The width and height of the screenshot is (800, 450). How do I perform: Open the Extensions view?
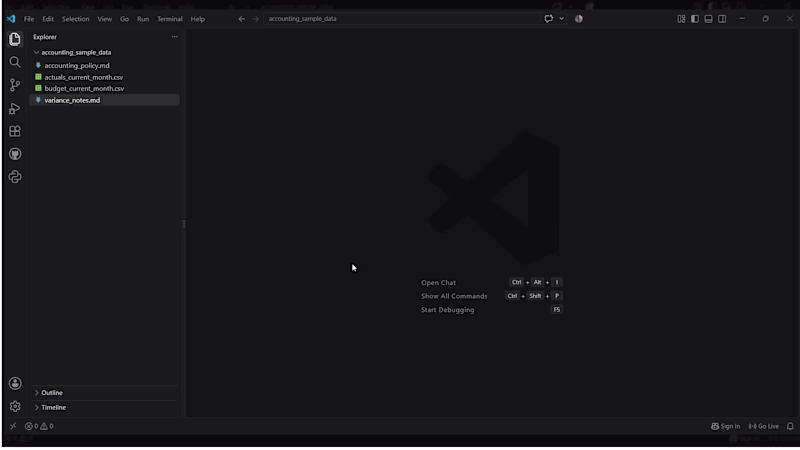click(x=15, y=131)
